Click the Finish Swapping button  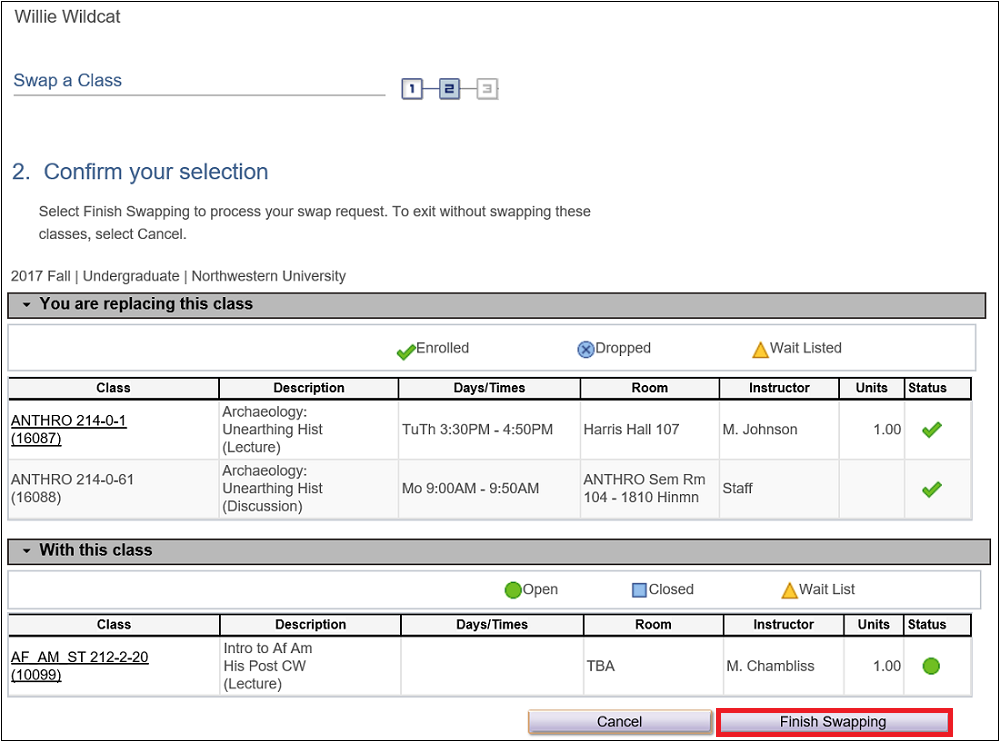(834, 722)
